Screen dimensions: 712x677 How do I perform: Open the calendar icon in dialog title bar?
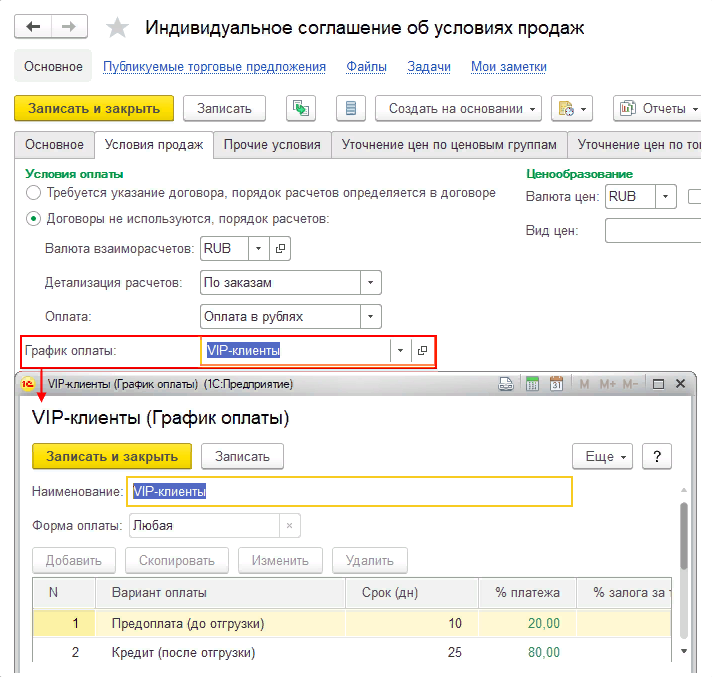coord(557,384)
